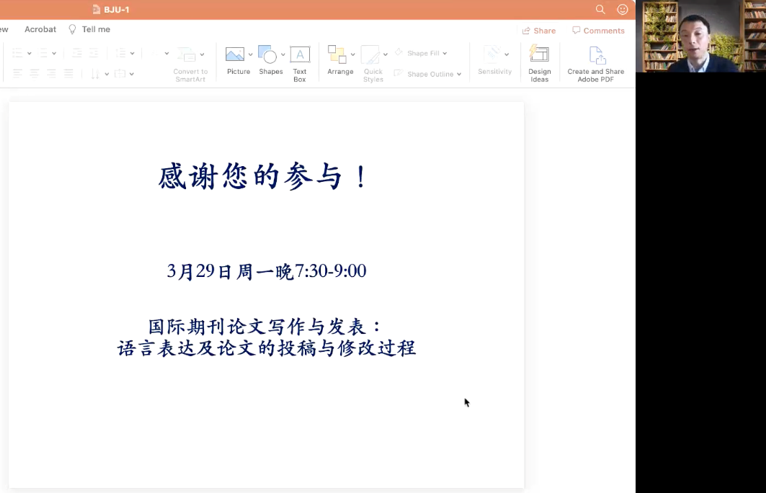The height and width of the screenshot is (494, 766).
Task: Click the numbered list icon
Action: 44,53
